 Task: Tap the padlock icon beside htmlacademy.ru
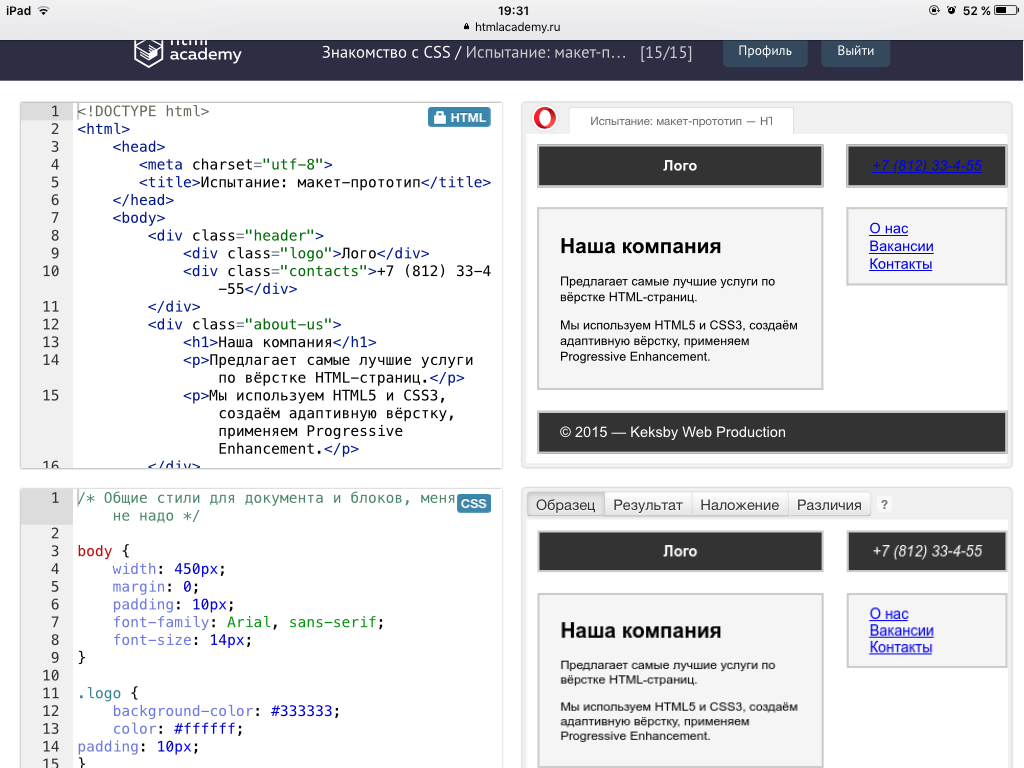[466, 27]
